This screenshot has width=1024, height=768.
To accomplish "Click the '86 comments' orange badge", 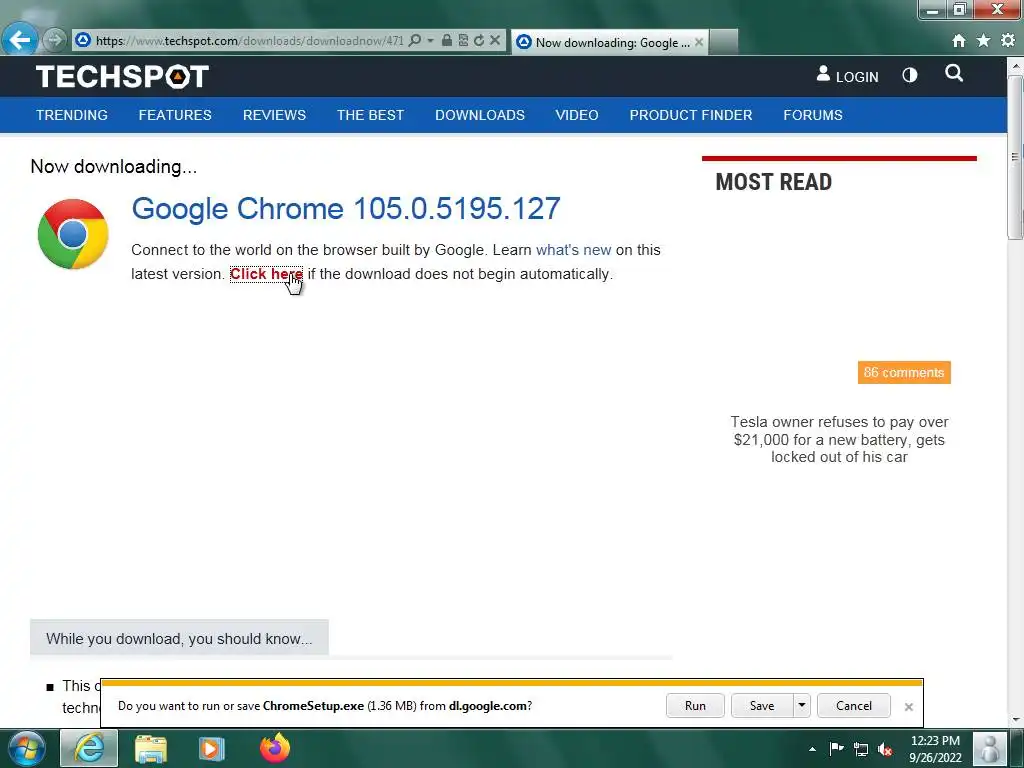I will [904, 372].
